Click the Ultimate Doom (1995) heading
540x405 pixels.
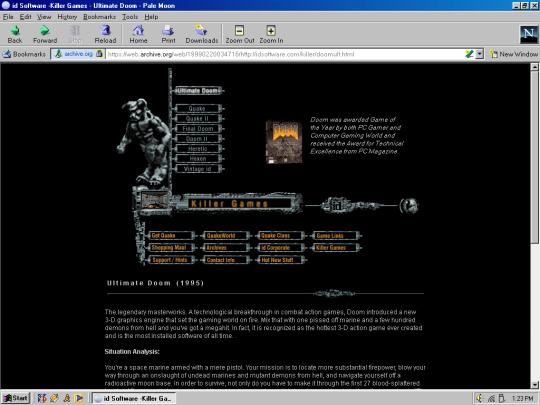(x=155, y=283)
